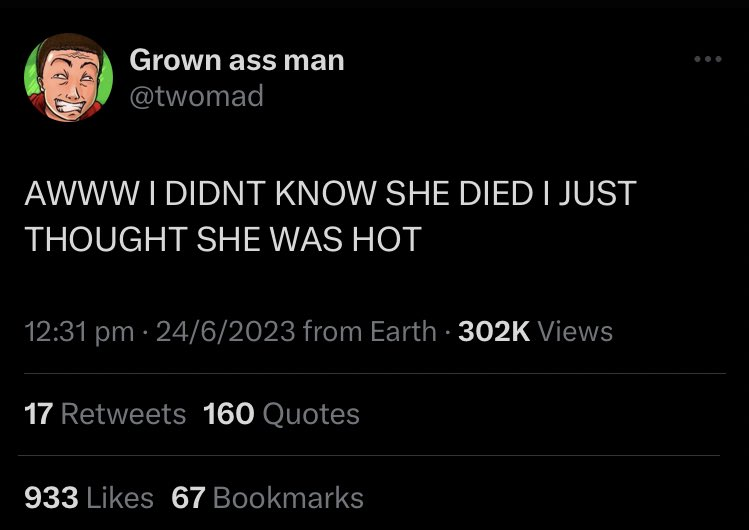Screen dimensions: 749x530
Task: Click the Views label
Action: pyautogui.click(x=575, y=331)
